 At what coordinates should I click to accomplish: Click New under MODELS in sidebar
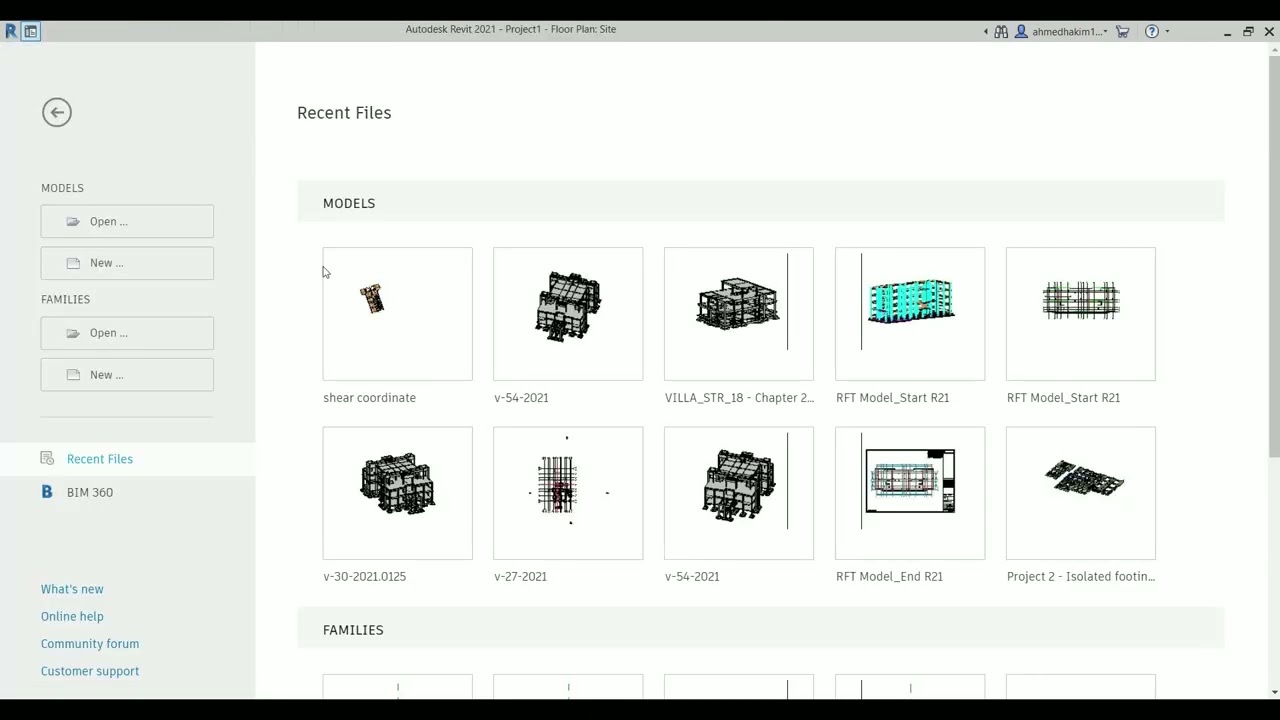coord(127,263)
